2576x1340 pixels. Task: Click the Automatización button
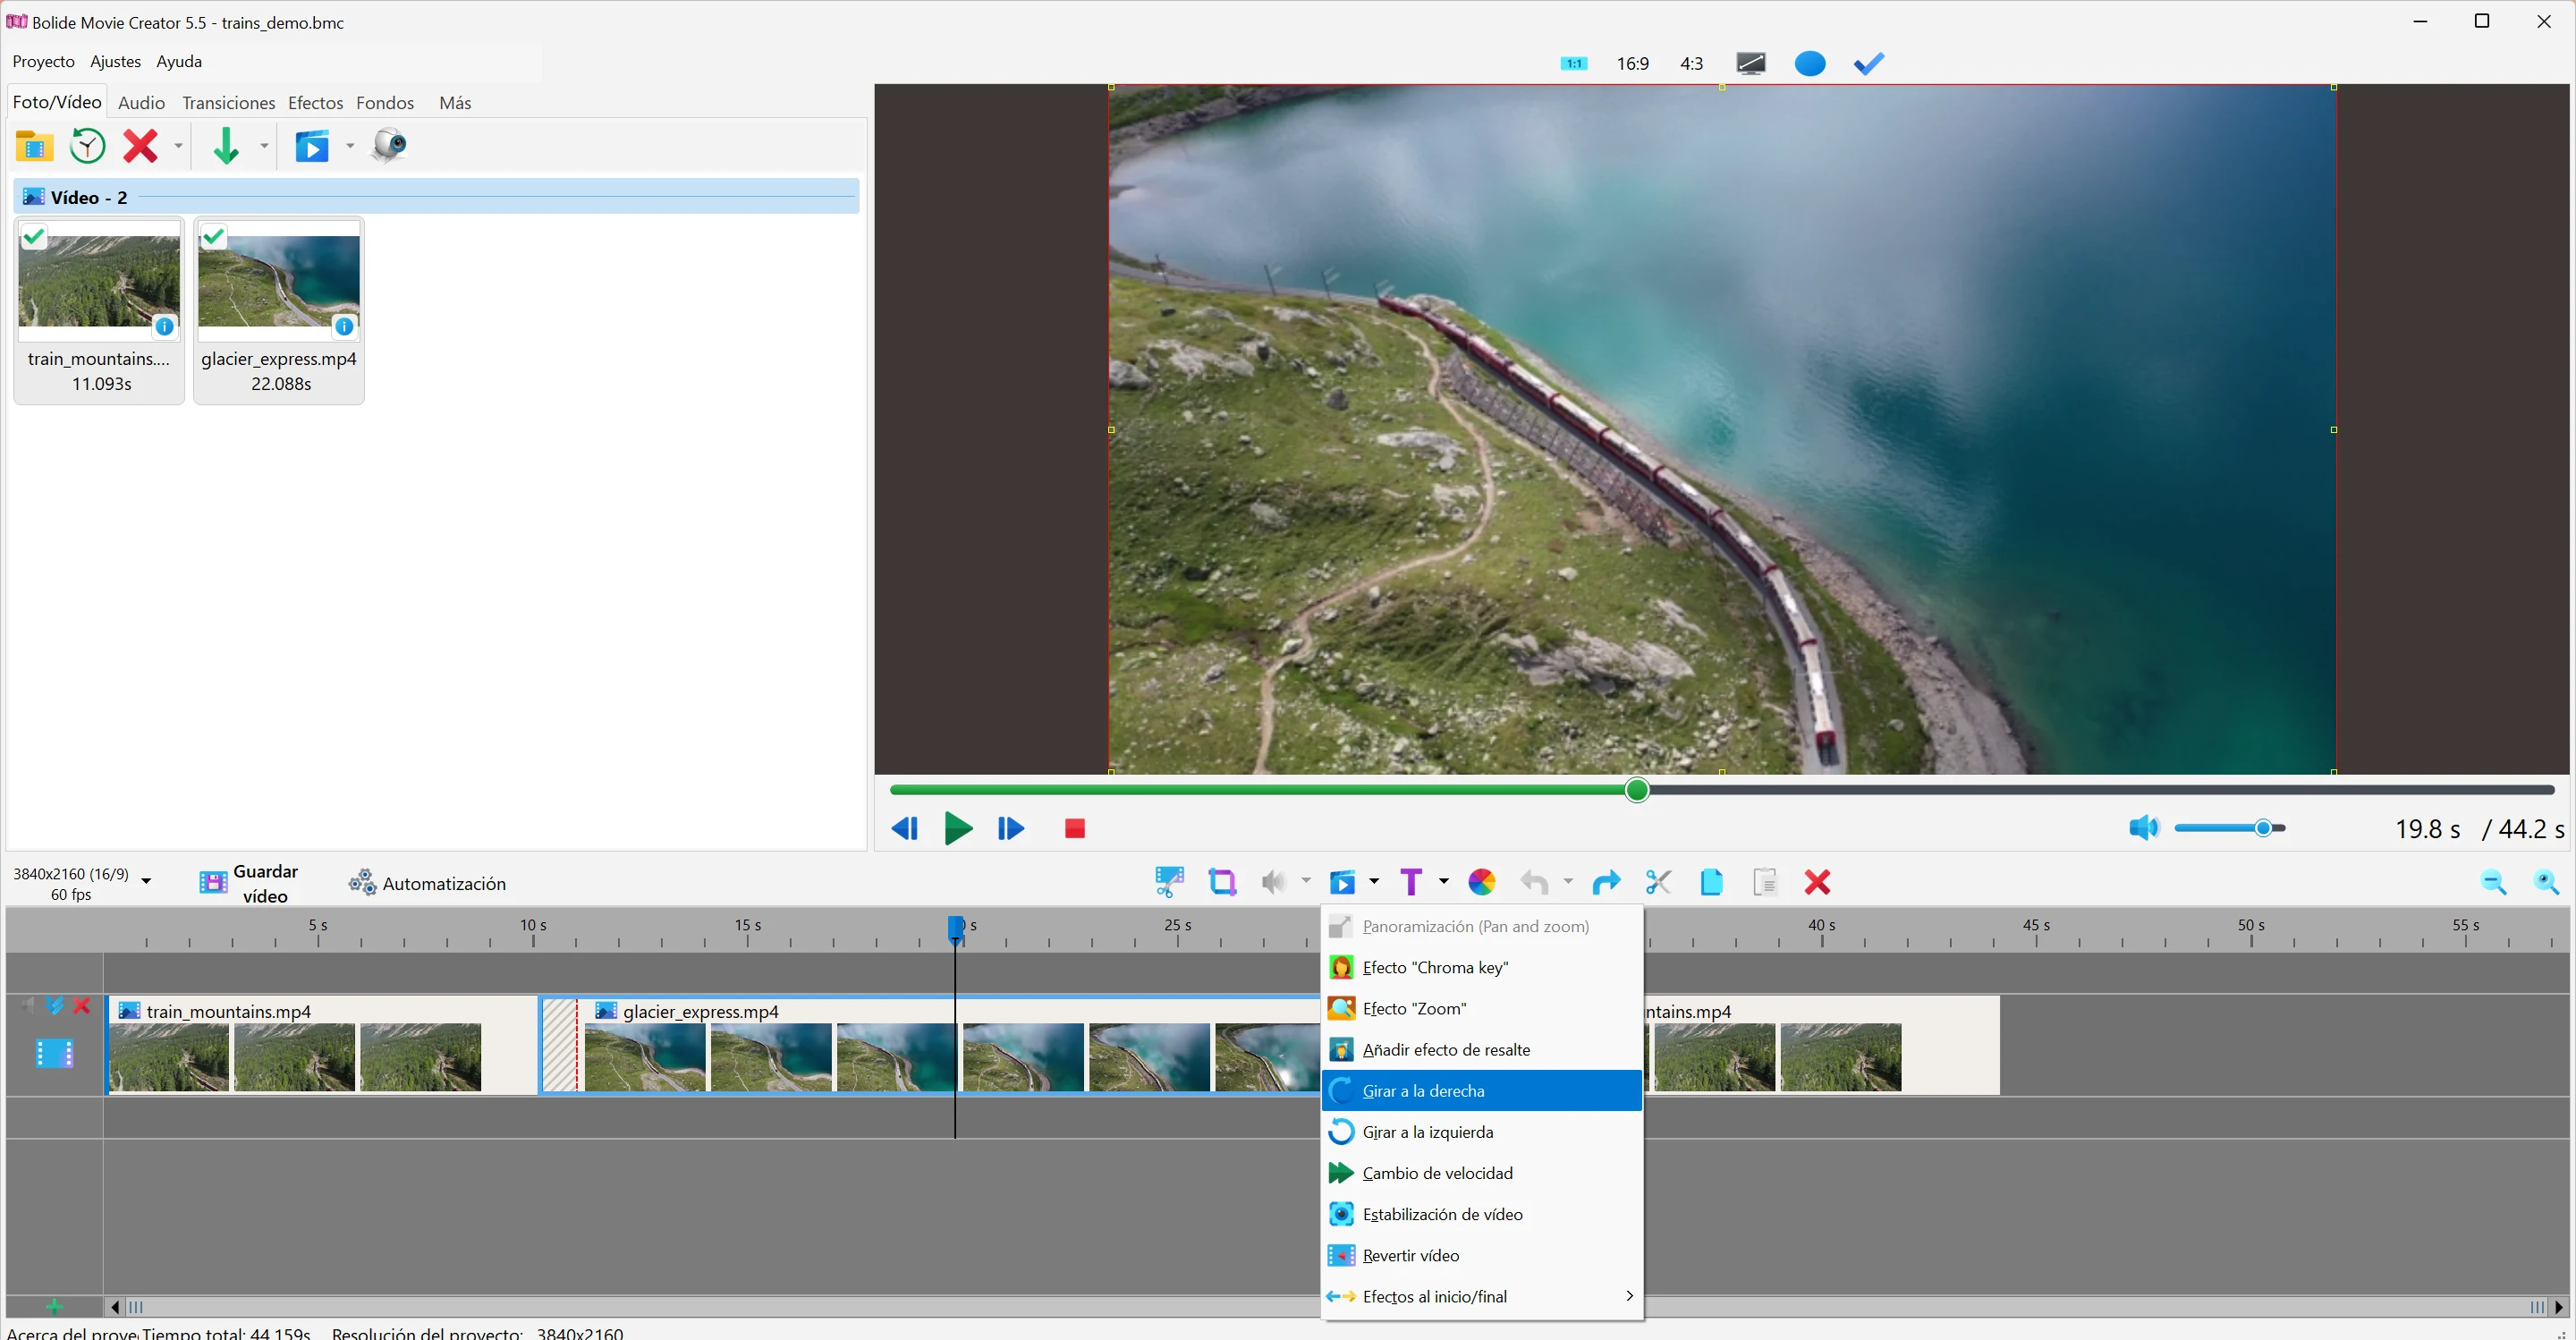[427, 883]
